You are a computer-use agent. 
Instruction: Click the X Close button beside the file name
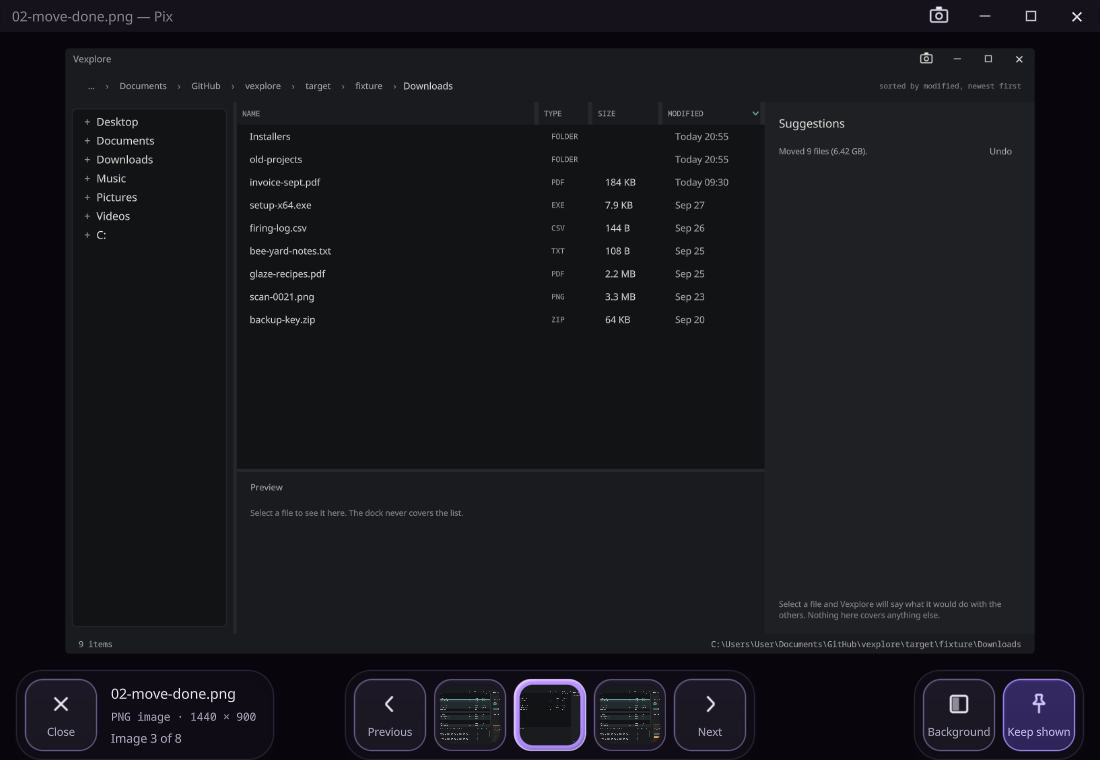(x=61, y=714)
